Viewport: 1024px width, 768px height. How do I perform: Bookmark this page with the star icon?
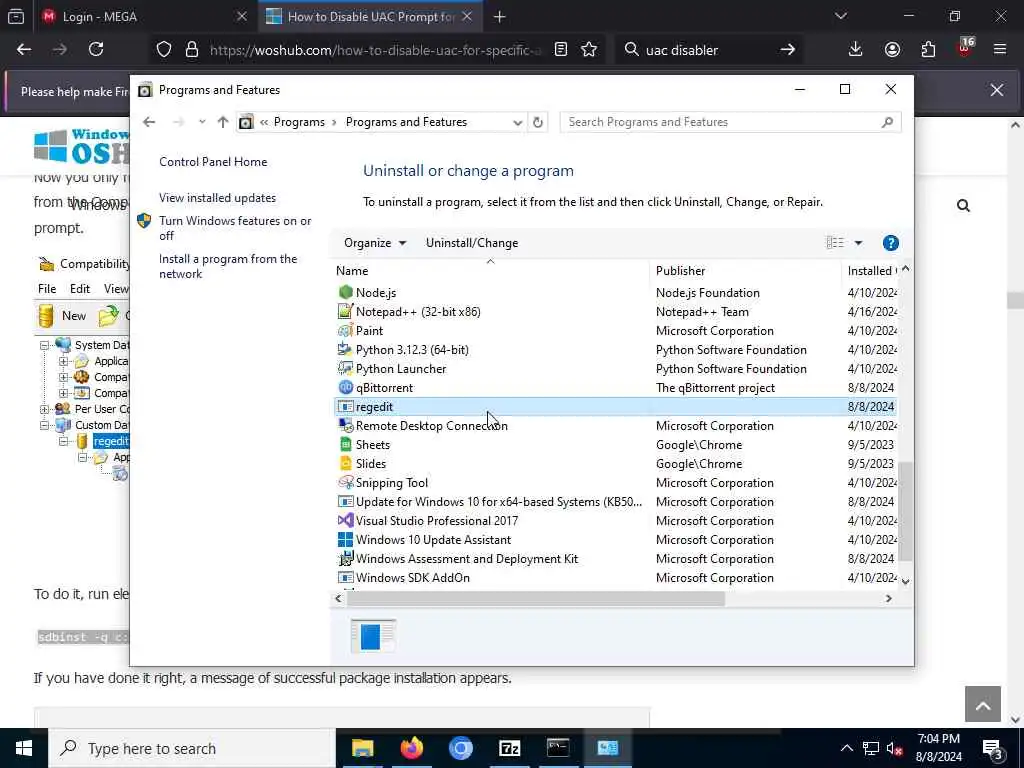click(x=589, y=50)
